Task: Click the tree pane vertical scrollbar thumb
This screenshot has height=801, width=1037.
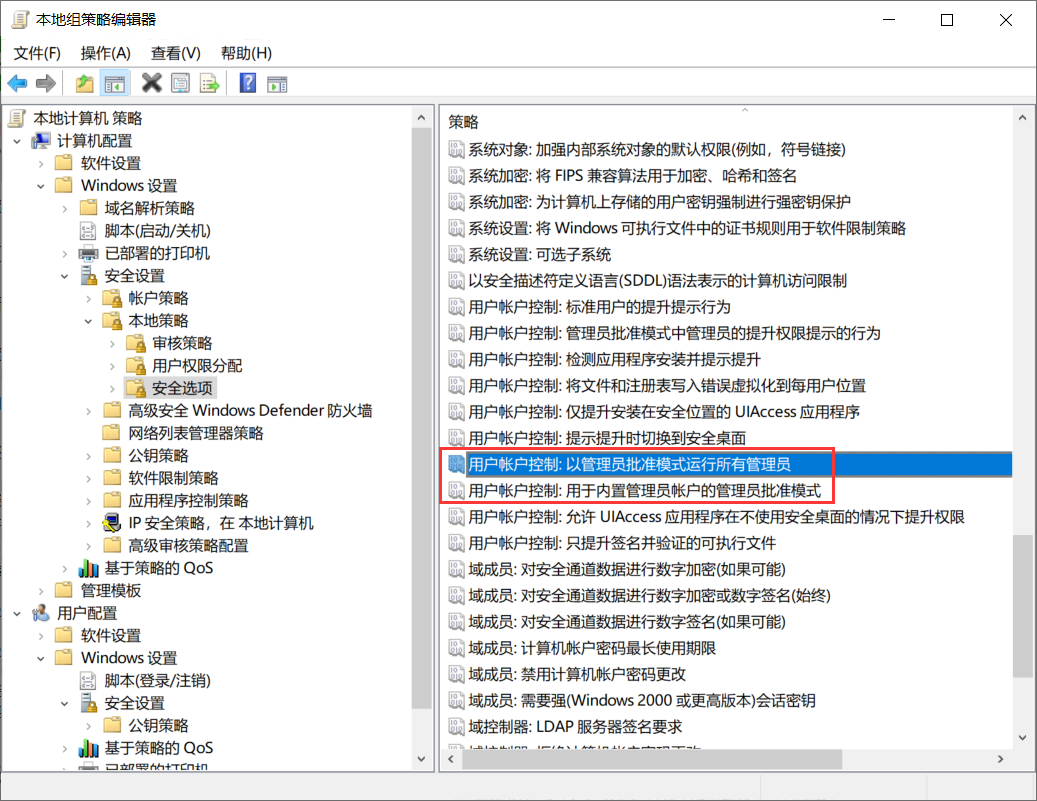Action: (x=421, y=418)
